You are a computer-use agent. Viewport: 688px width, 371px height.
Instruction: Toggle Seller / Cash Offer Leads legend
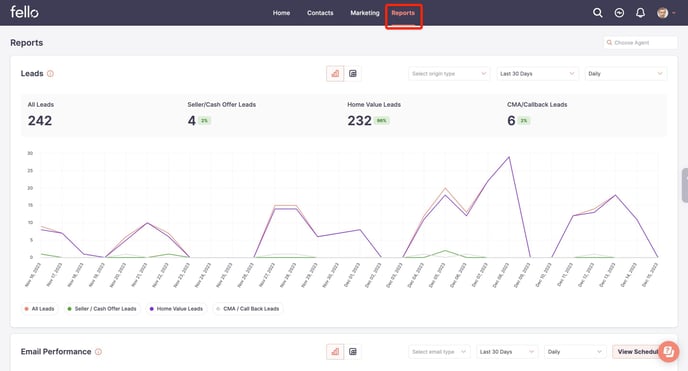(102, 309)
